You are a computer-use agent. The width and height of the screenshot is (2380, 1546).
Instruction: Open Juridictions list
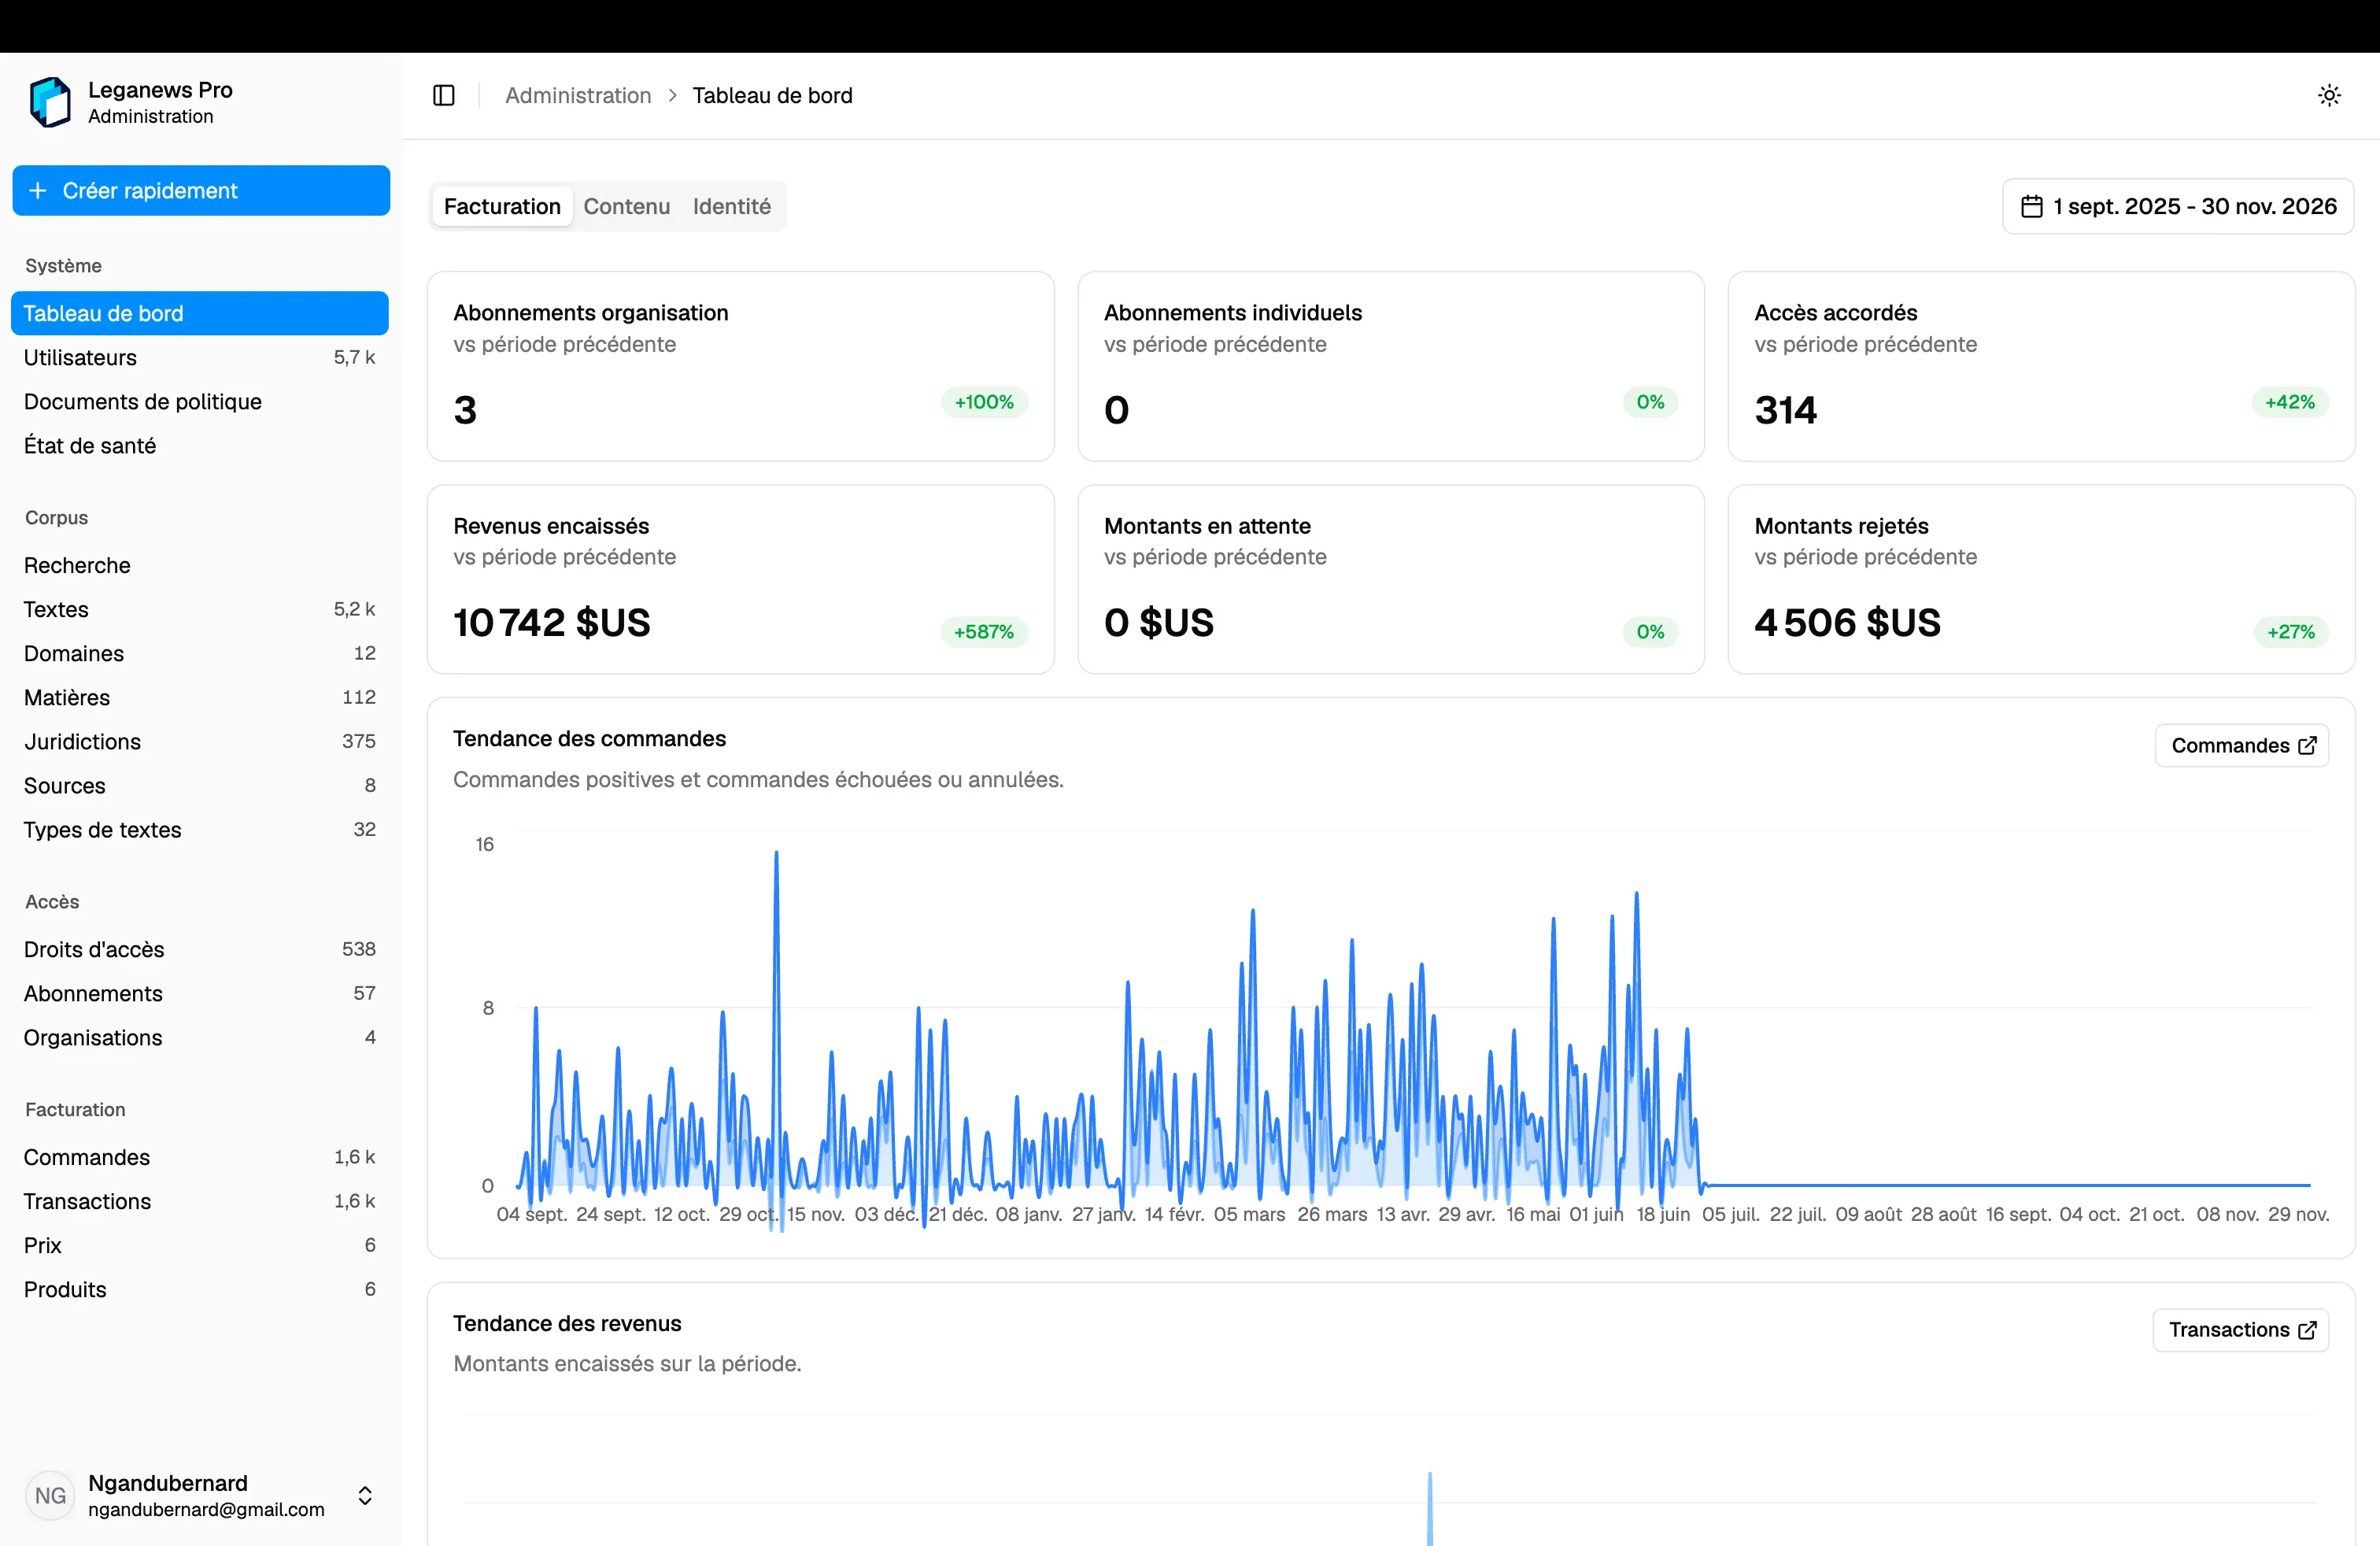click(200, 741)
